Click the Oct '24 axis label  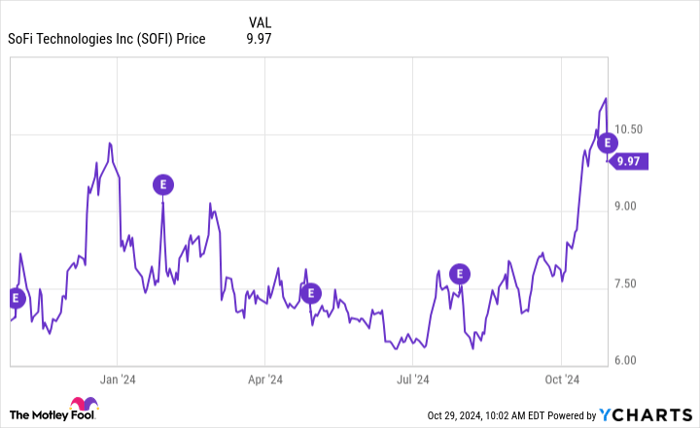click(562, 380)
